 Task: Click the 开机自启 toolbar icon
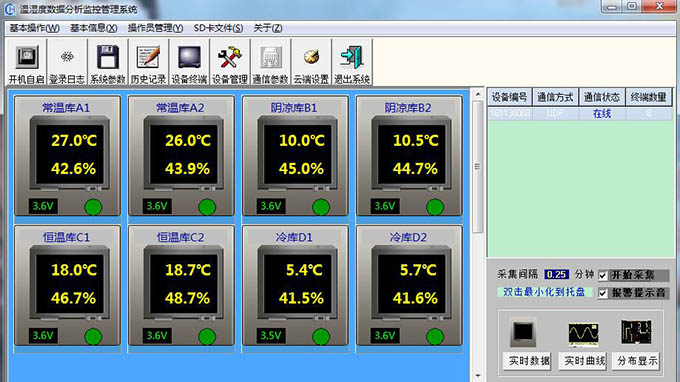click(26, 62)
